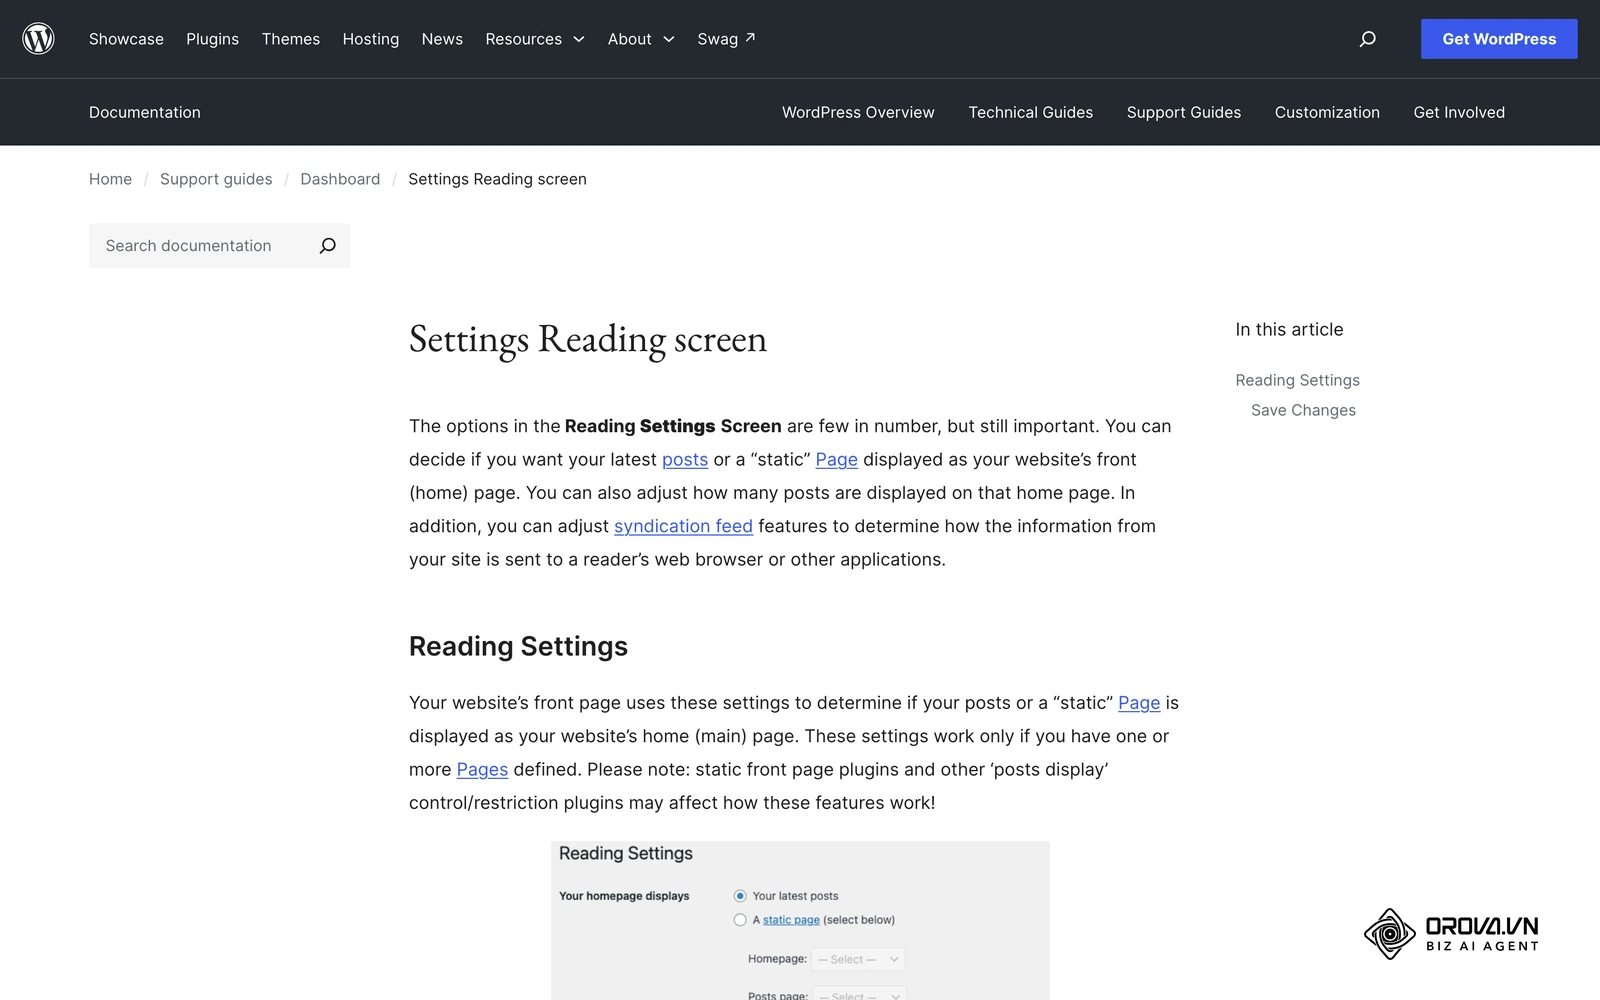Image resolution: width=1600 pixels, height=1000 pixels.
Task: Go to the Dashboard breadcrumb
Action: 340,179
